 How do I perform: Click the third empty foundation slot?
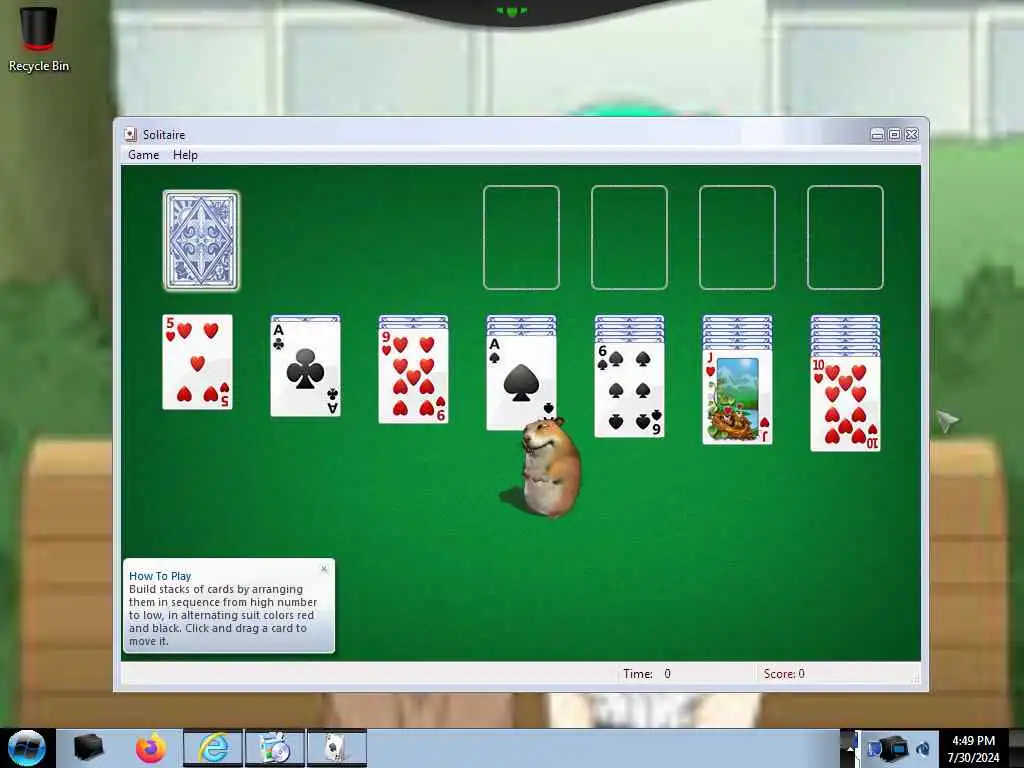737,237
